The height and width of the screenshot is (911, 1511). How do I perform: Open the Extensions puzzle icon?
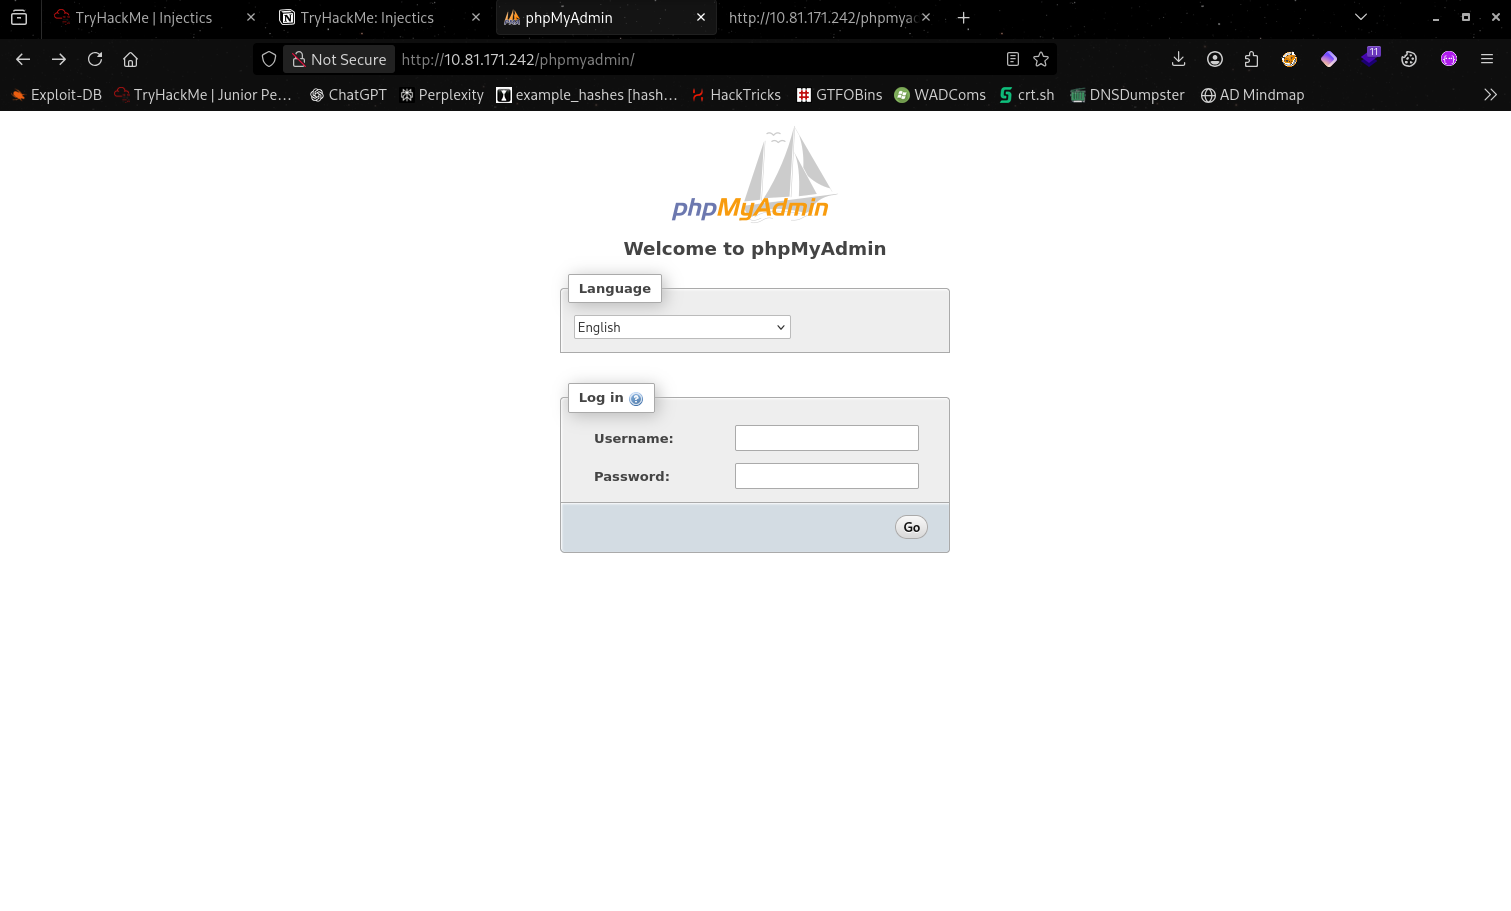1251,59
